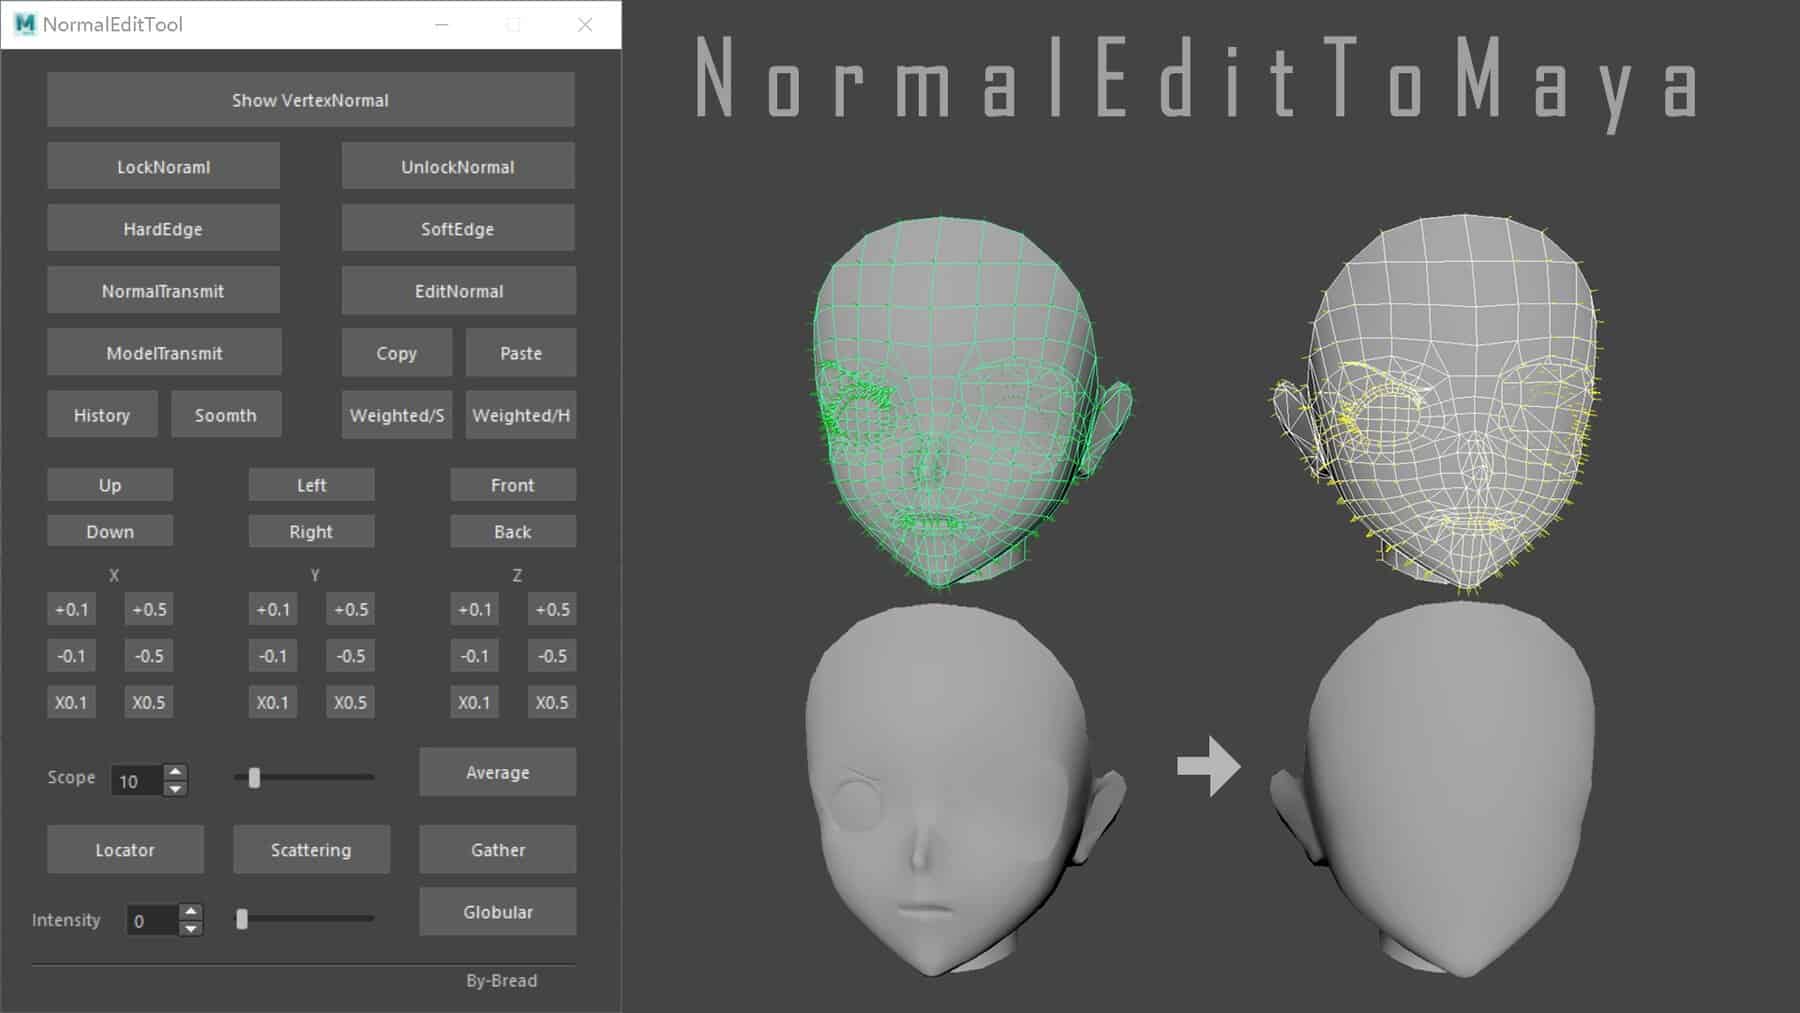
Task: Click the Locator button
Action: point(125,850)
